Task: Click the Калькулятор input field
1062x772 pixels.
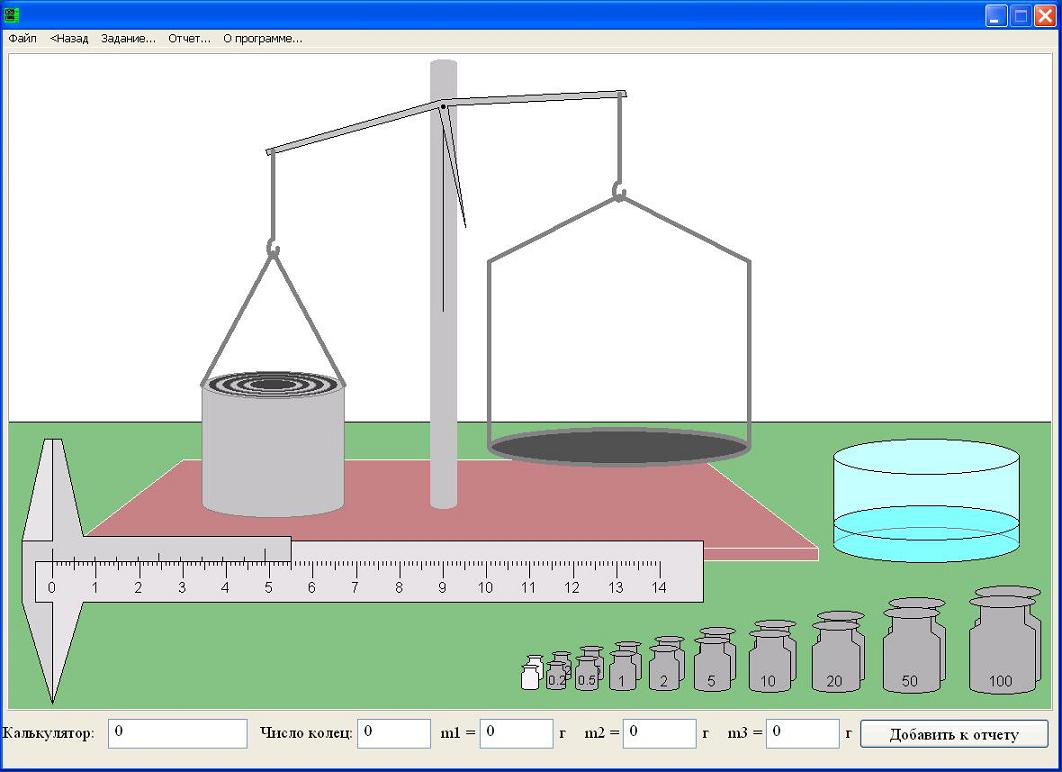Action: 177,733
